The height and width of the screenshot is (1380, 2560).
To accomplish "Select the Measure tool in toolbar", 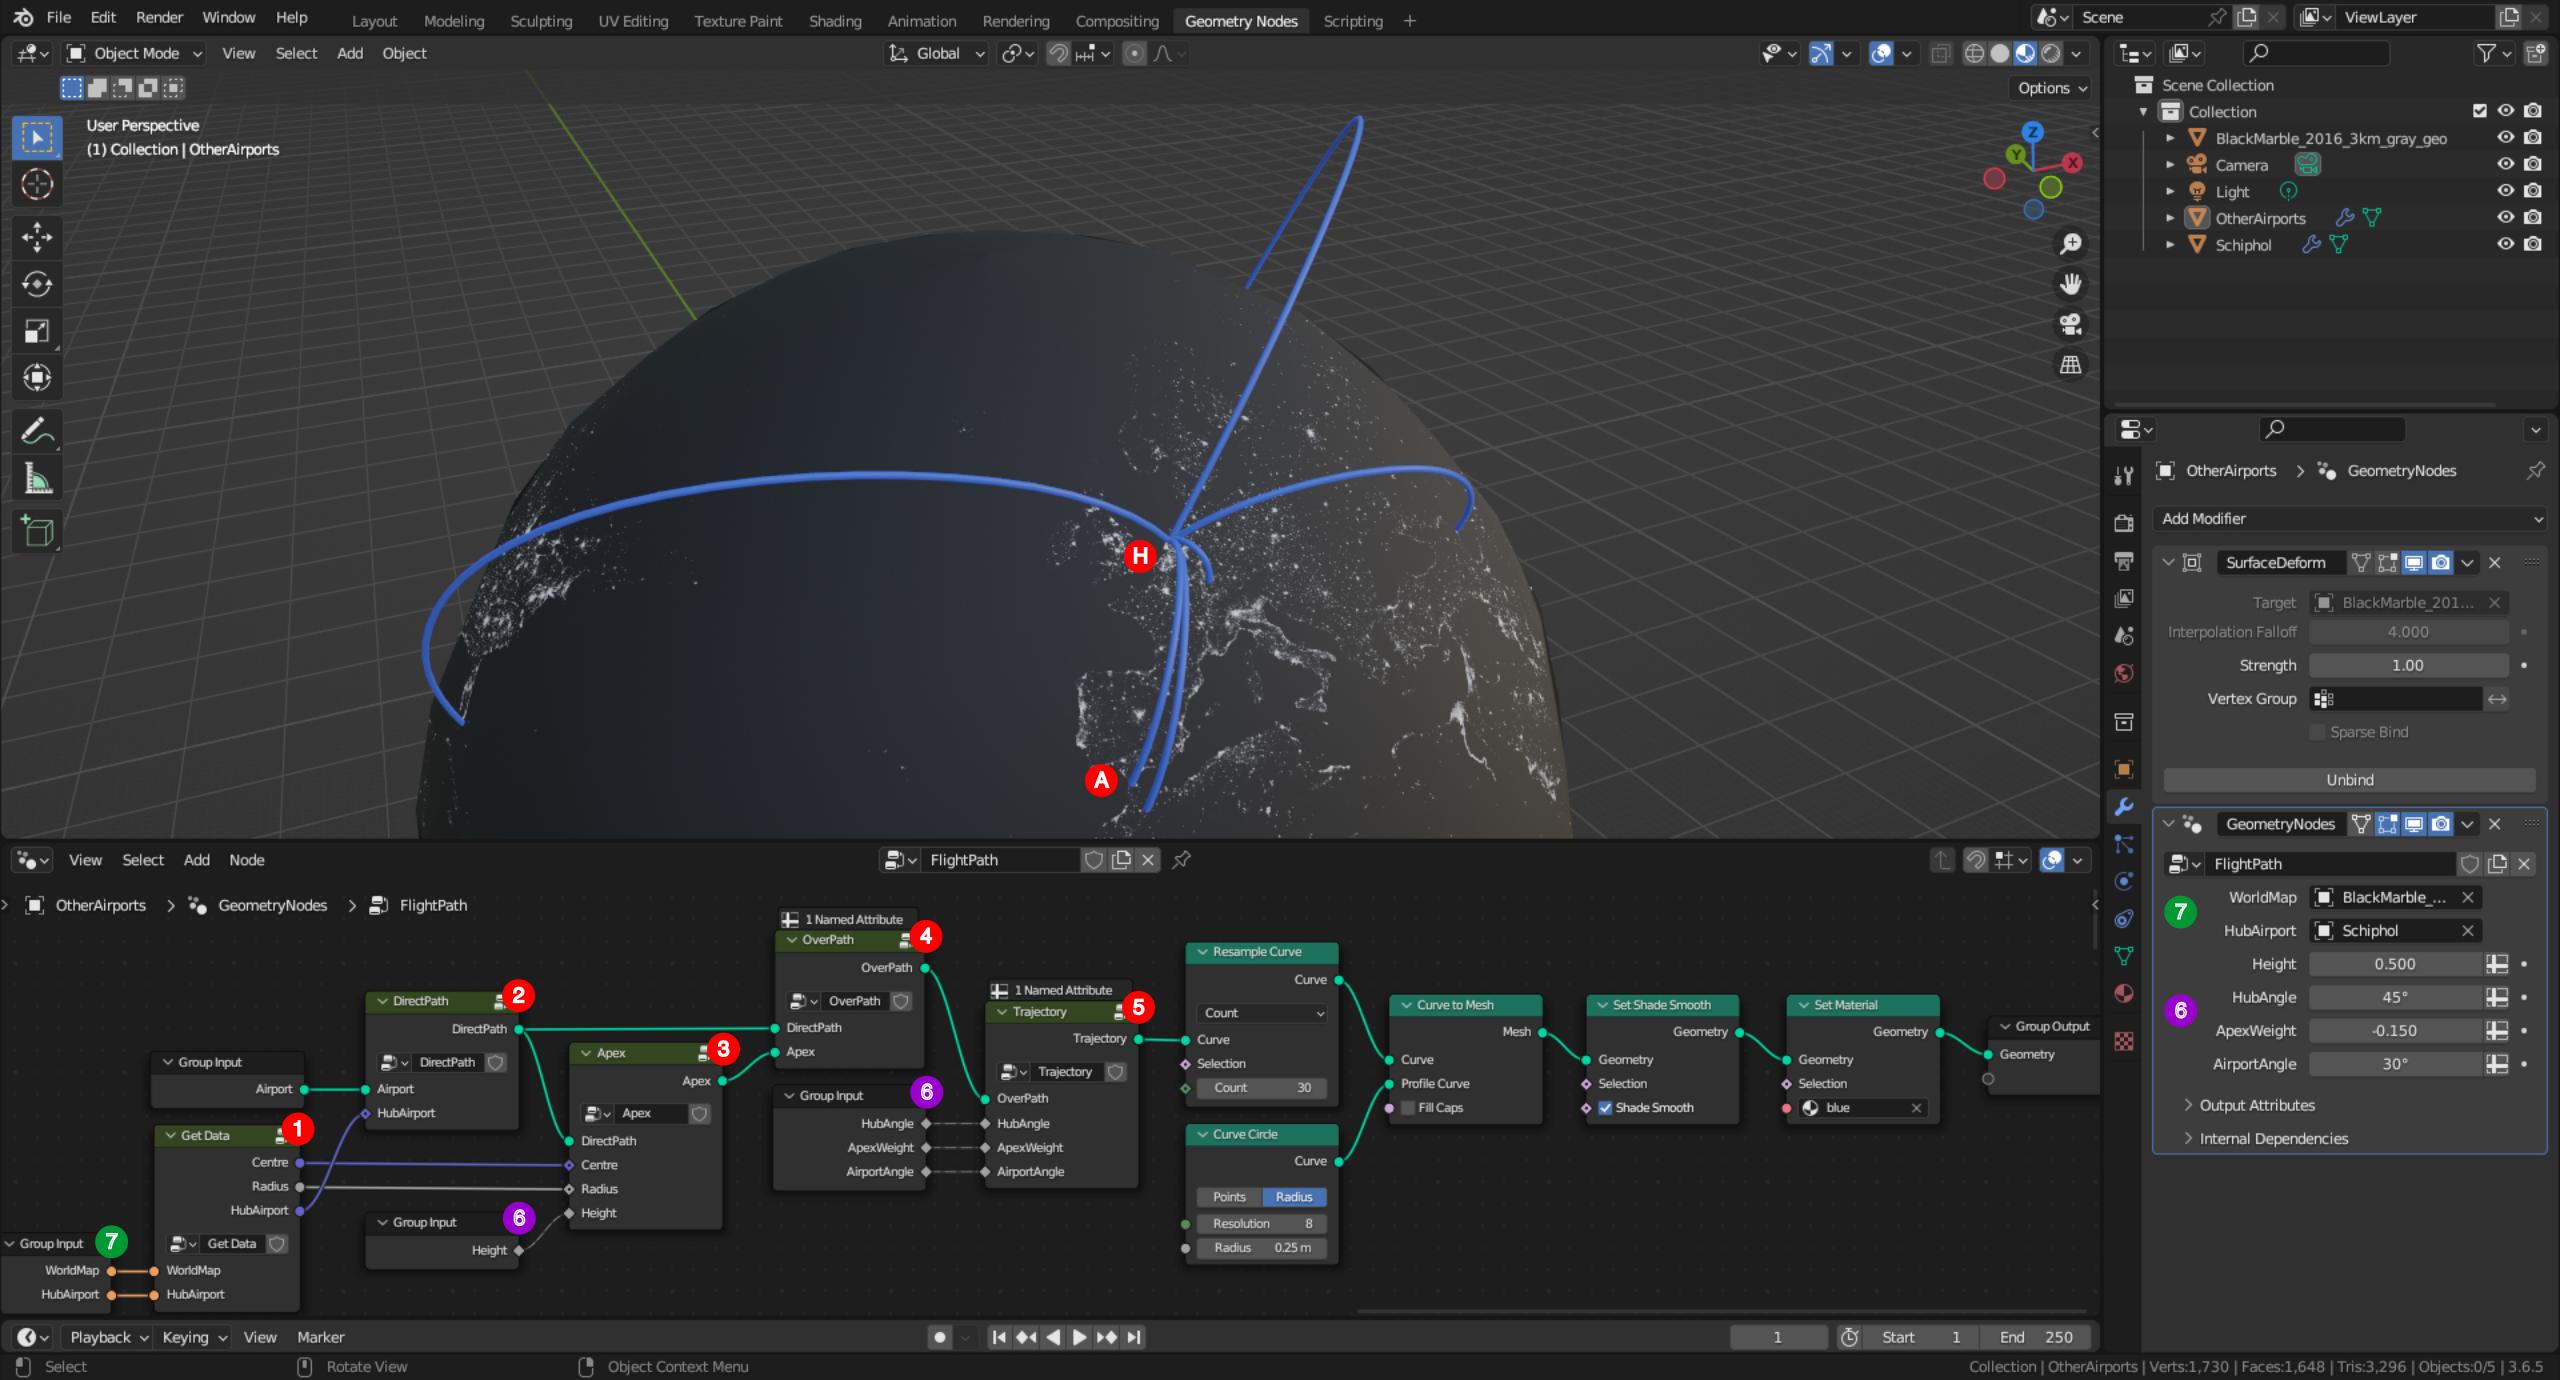I will click(x=37, y=481).
